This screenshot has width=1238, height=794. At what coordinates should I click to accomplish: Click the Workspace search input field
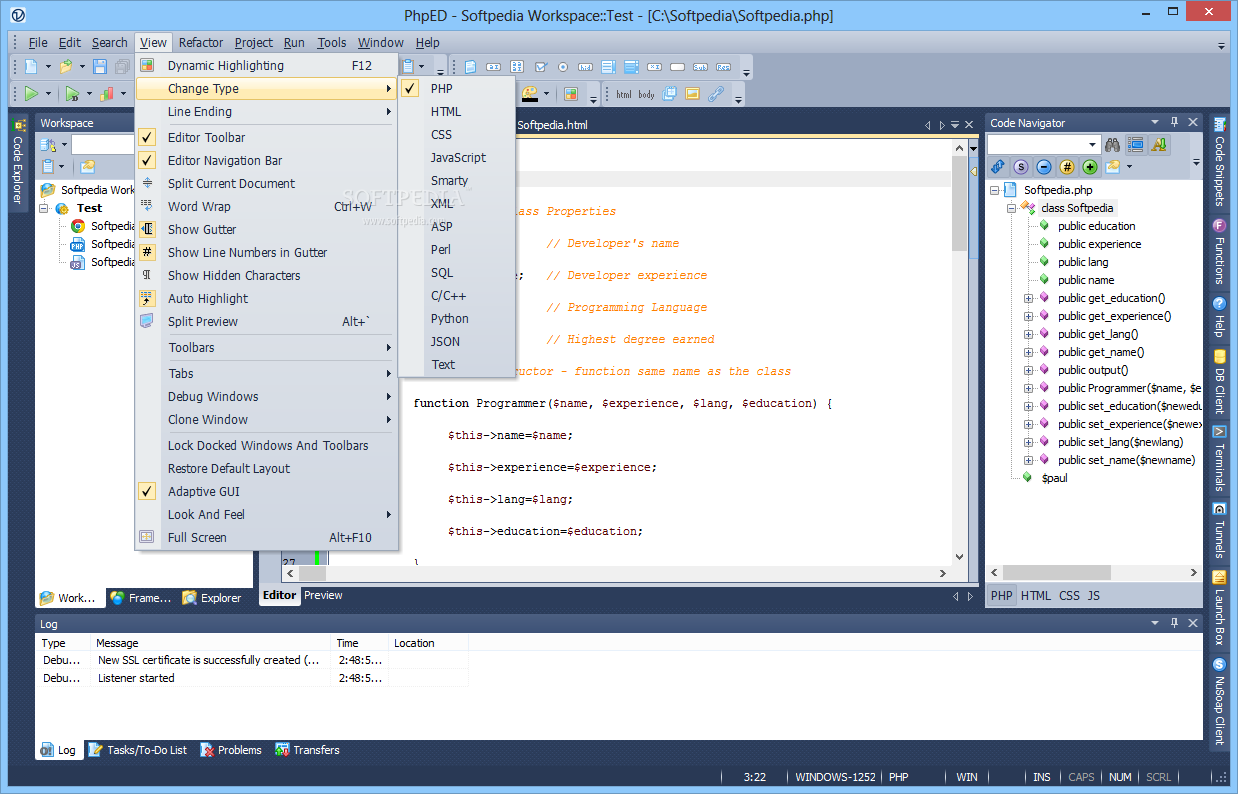click(x=102, y=145)
